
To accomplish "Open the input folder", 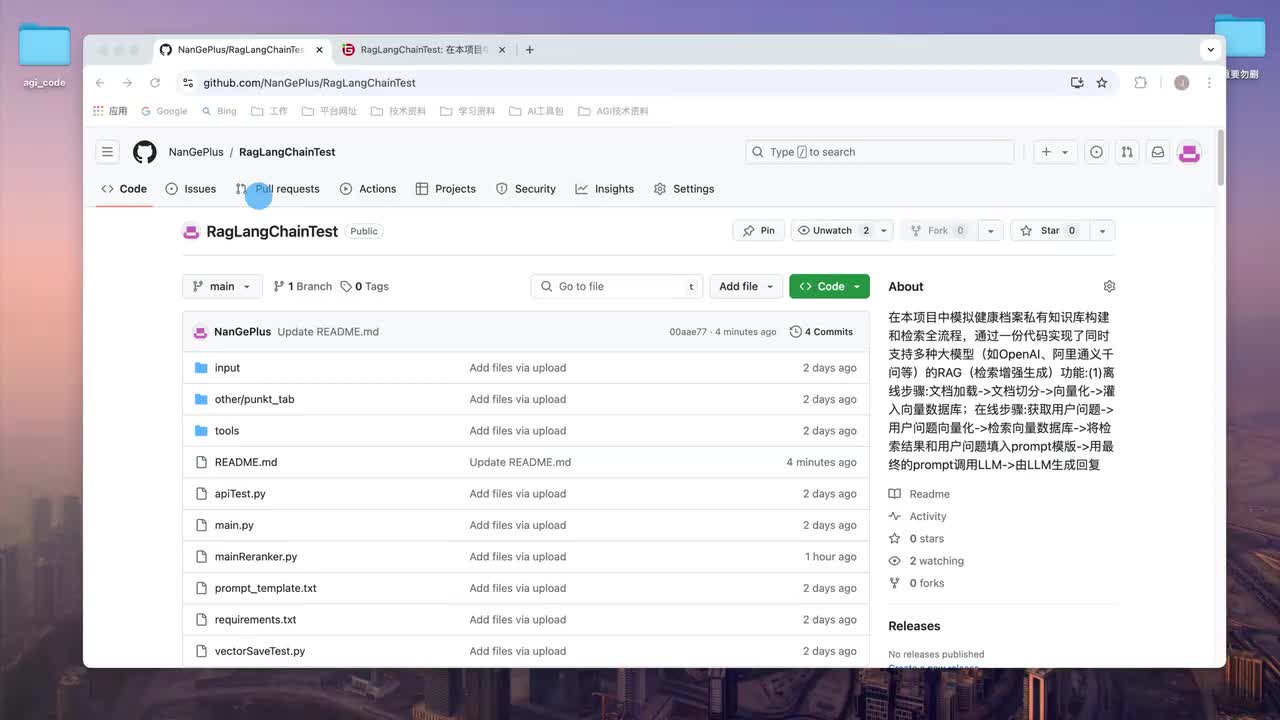I will (x=227, y=368).
